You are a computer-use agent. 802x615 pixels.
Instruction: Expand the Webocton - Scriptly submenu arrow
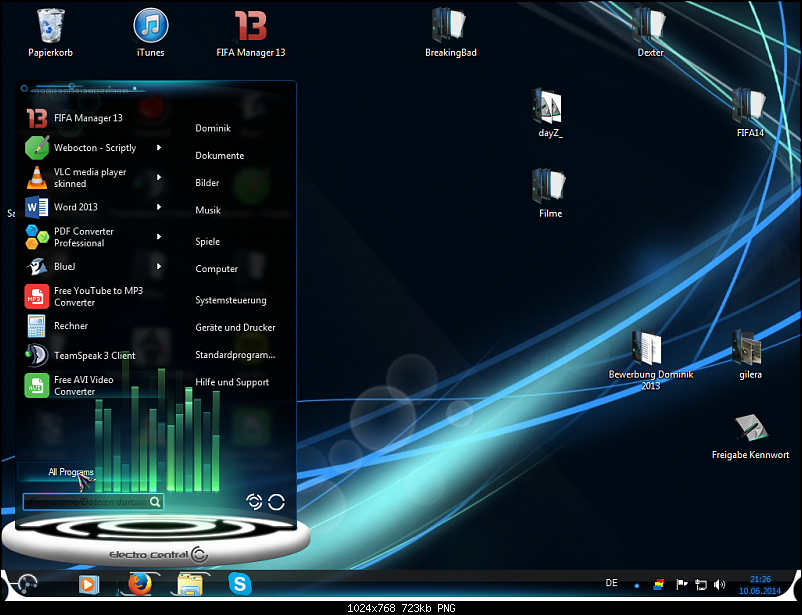159,147
